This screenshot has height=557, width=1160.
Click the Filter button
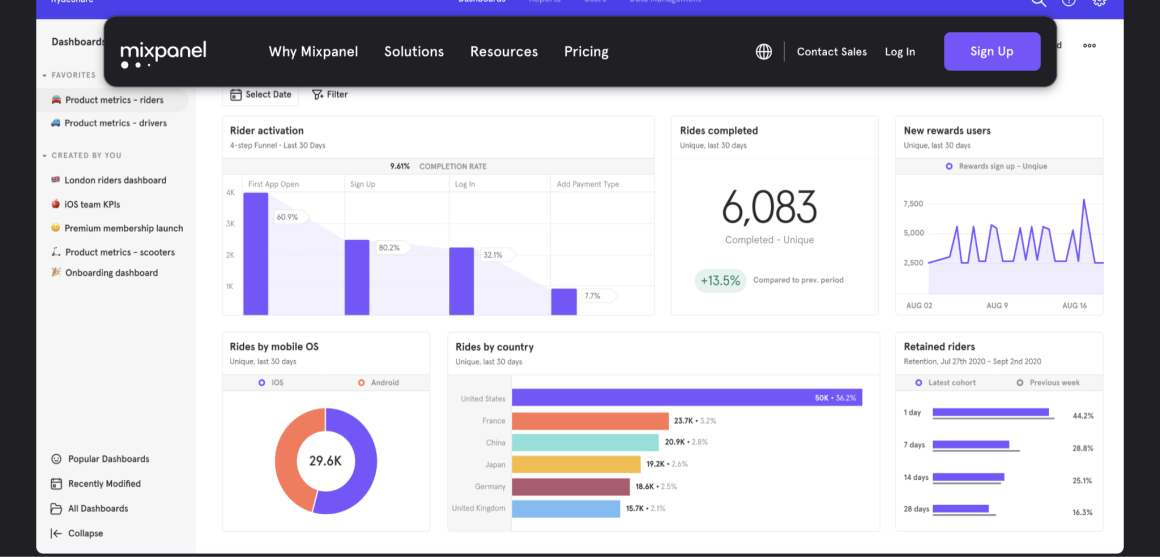point(330,95)
